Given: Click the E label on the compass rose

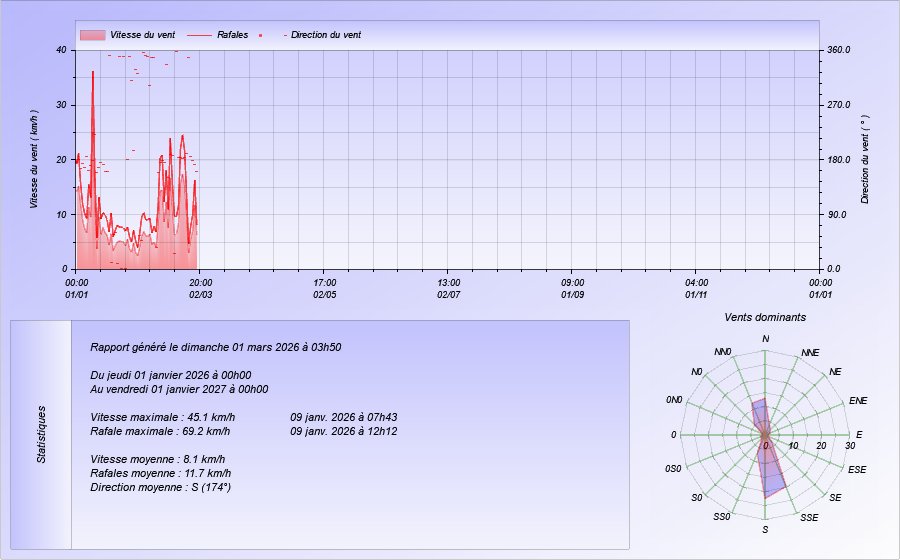Looking at the screenshot, I should tap(858, 435).
